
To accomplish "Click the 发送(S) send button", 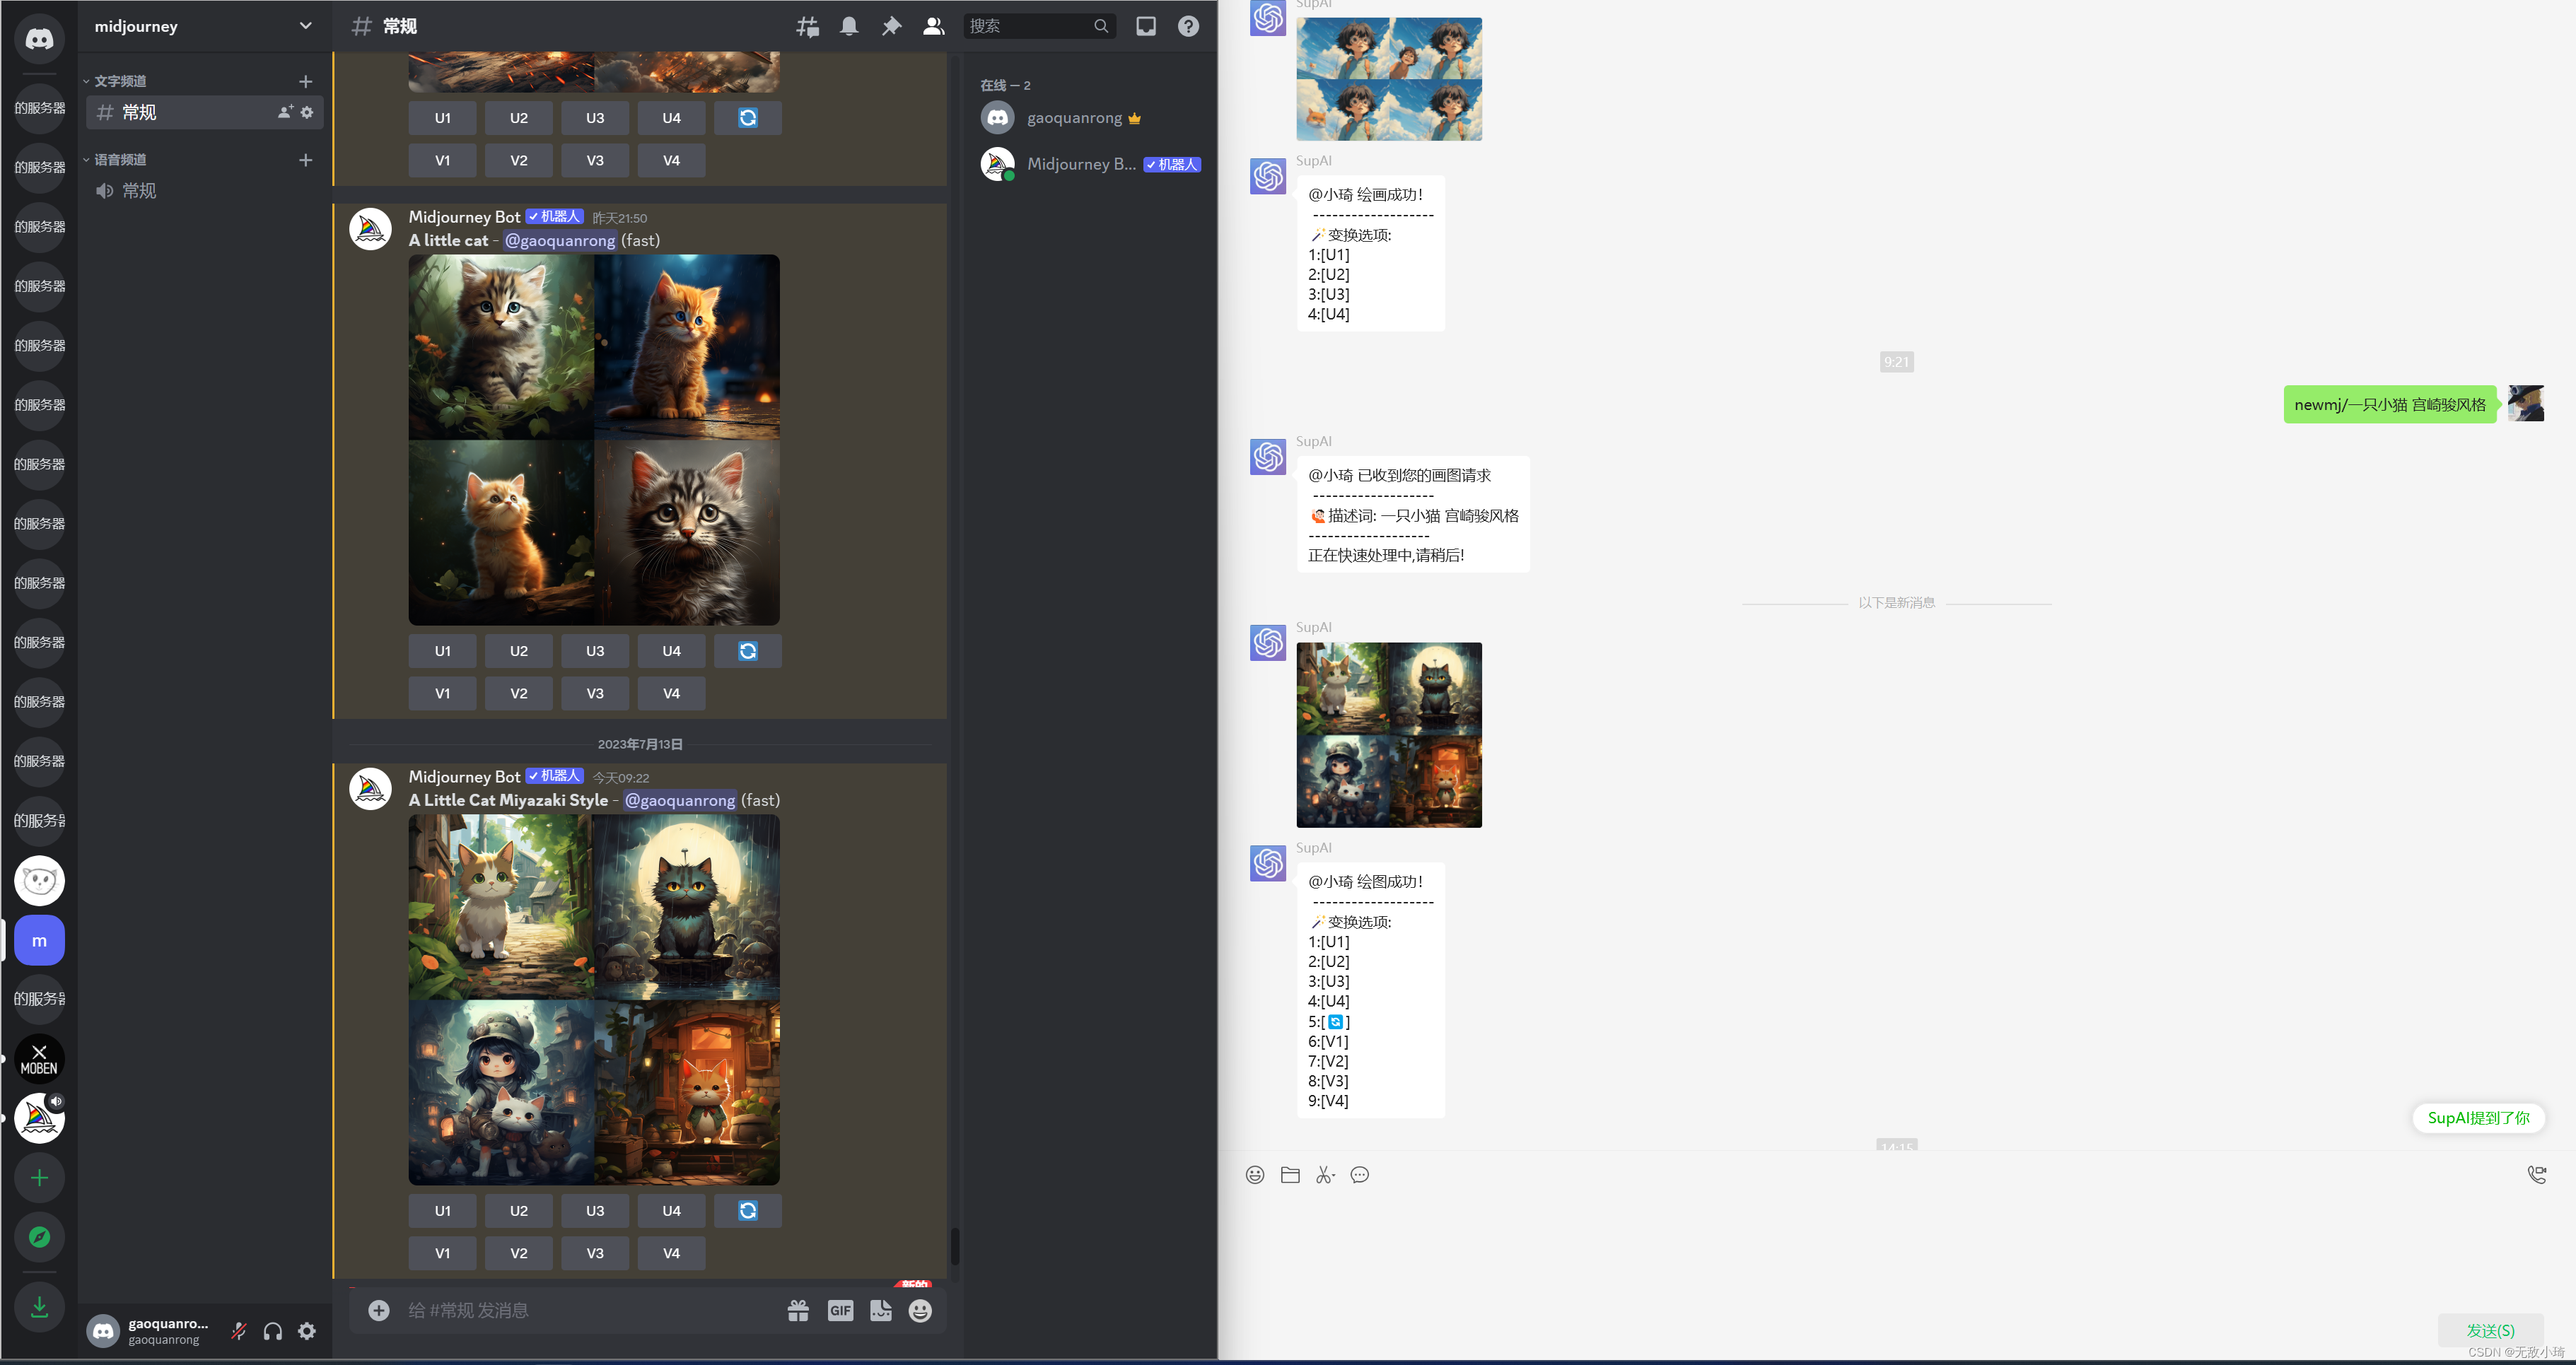I will click(x=2490, y=1330).
